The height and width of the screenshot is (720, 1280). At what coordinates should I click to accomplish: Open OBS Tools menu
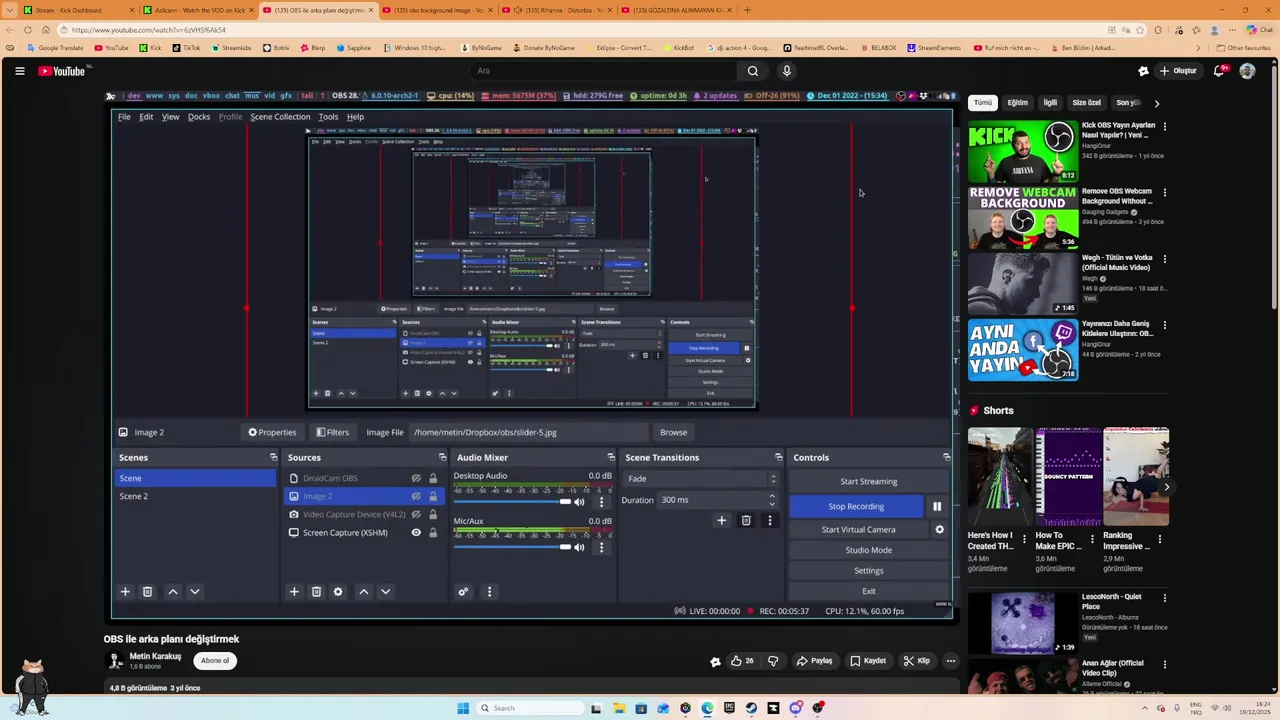328,117
